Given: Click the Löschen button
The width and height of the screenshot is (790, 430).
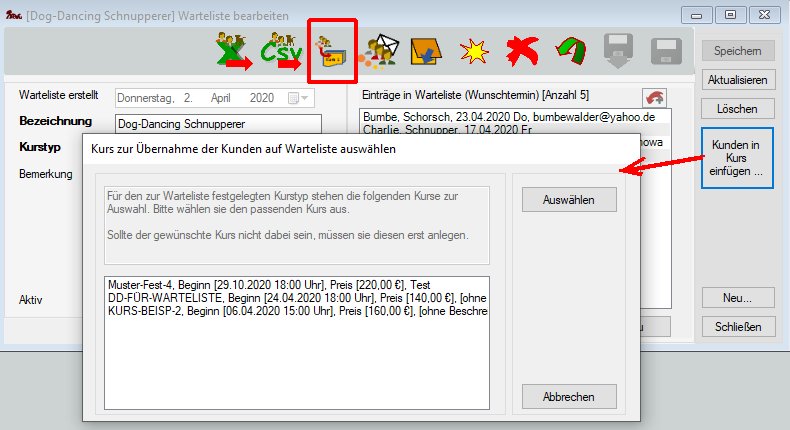Looking at the screenshot, I should pyautogui.click(x=737, y=108).
